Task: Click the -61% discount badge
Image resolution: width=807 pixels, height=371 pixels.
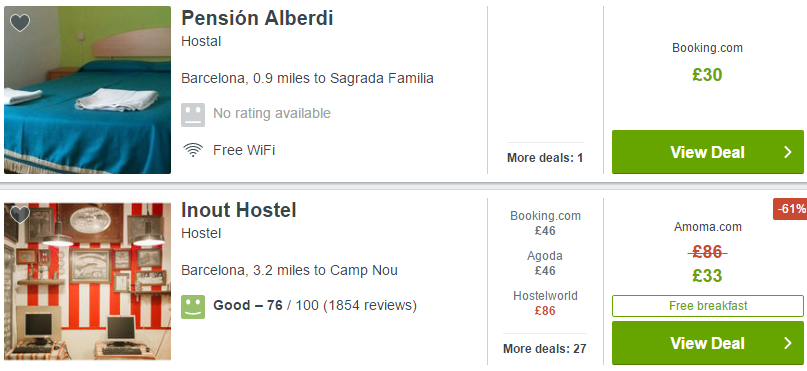Action: 791,209
